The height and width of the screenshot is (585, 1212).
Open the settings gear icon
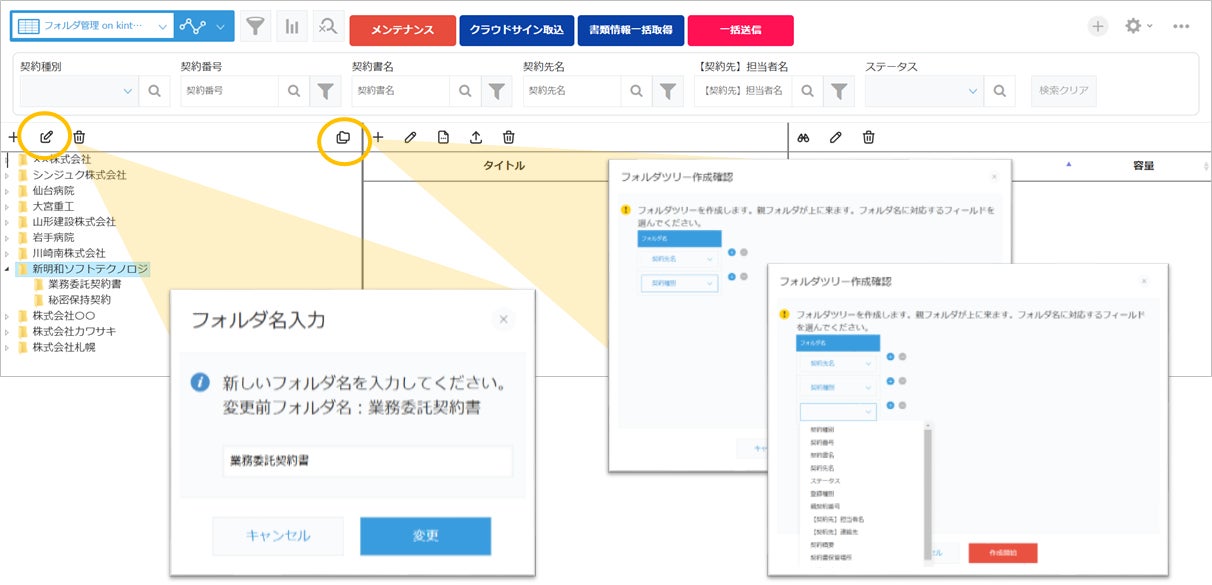click(x=1133, y=27)
